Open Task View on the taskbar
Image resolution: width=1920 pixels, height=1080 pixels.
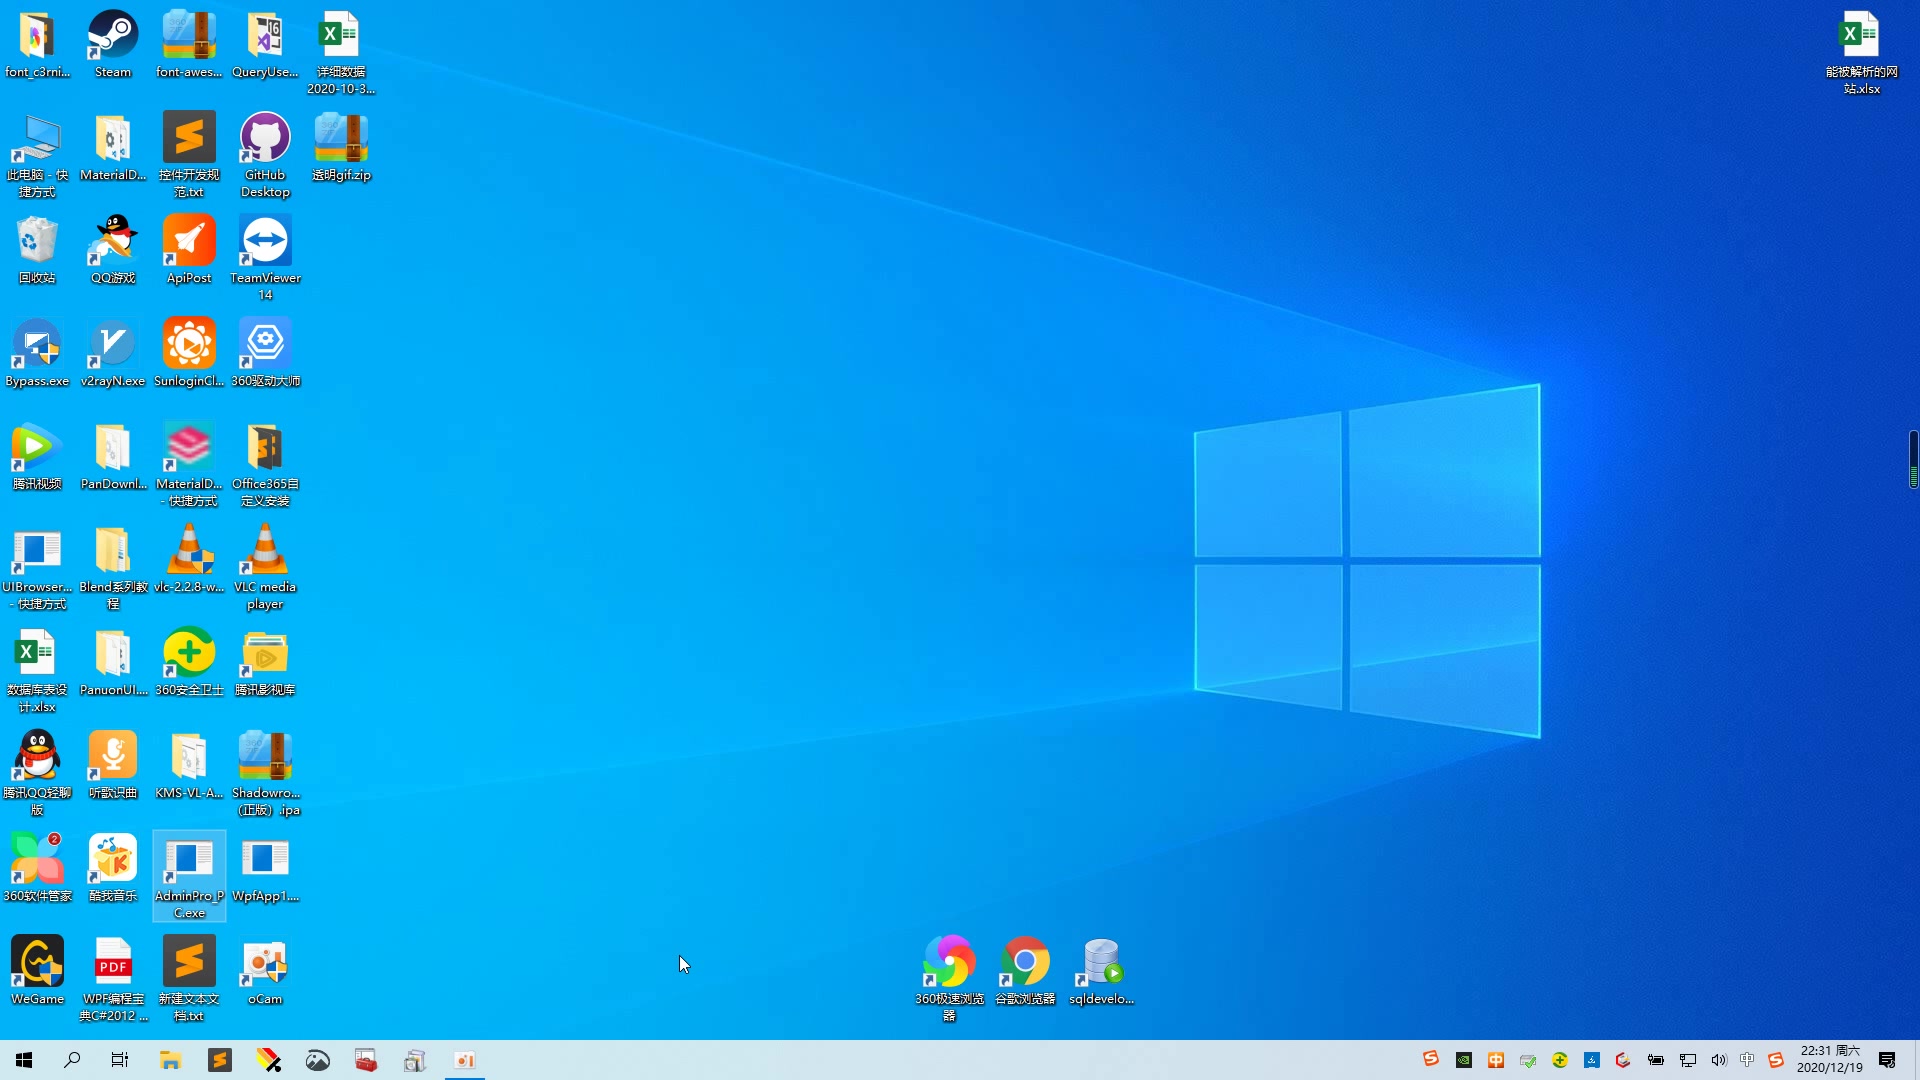coord(120,1060)
